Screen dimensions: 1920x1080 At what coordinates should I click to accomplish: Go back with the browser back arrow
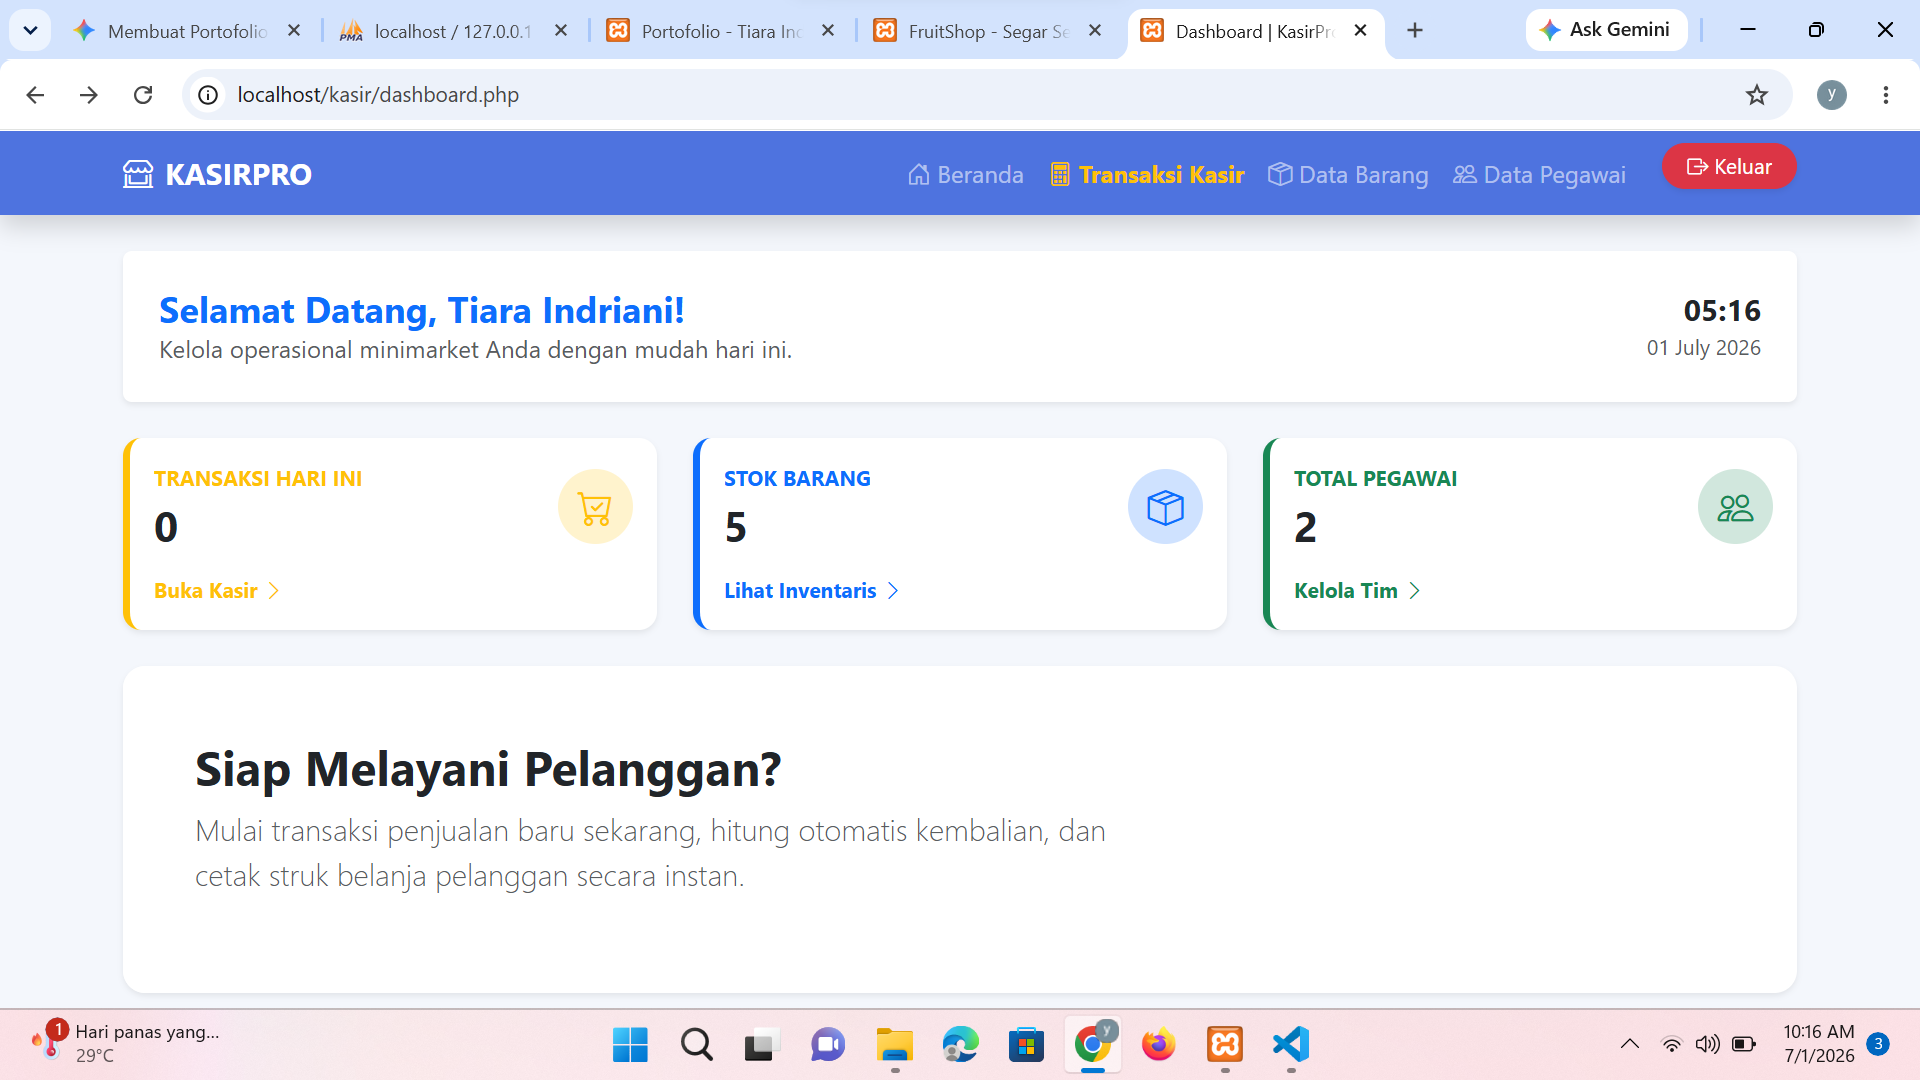point(35,95)
